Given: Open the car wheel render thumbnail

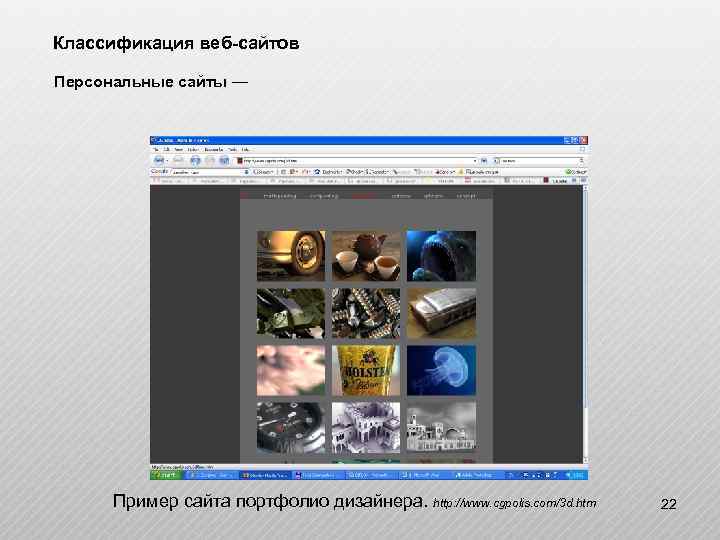Looking at the screenshot, I should pyautogui.click(x=291, y=256).
